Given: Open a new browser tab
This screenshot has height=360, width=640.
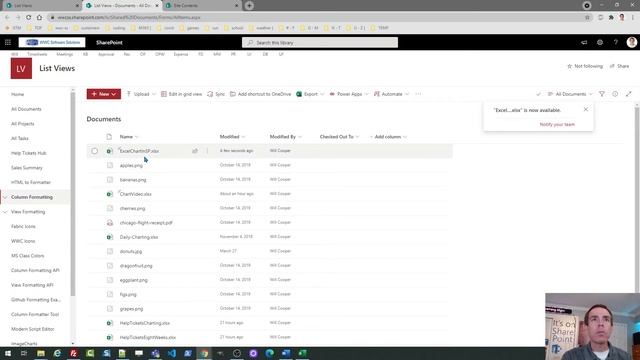Looking at the screenshot, I should (249, 6).
